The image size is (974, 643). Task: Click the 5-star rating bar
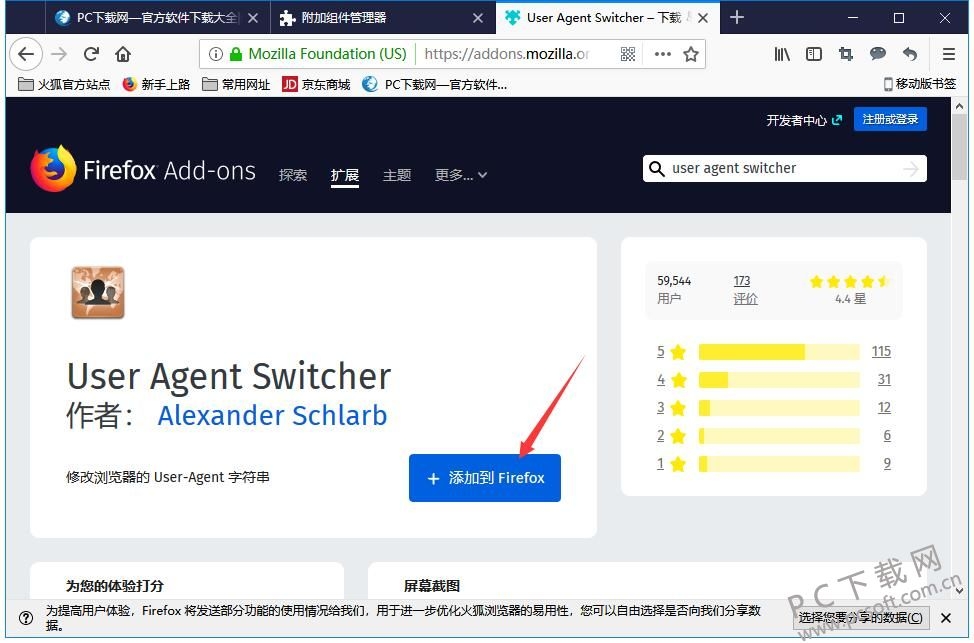(779, 352)
